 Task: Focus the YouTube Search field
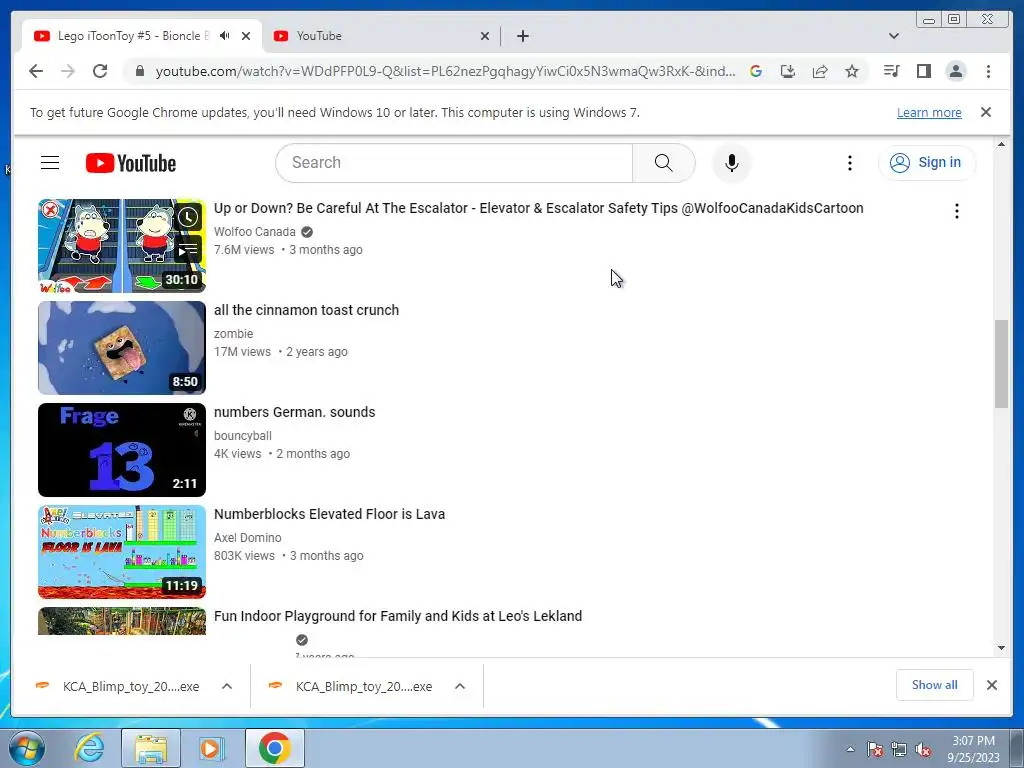[454, 163]
